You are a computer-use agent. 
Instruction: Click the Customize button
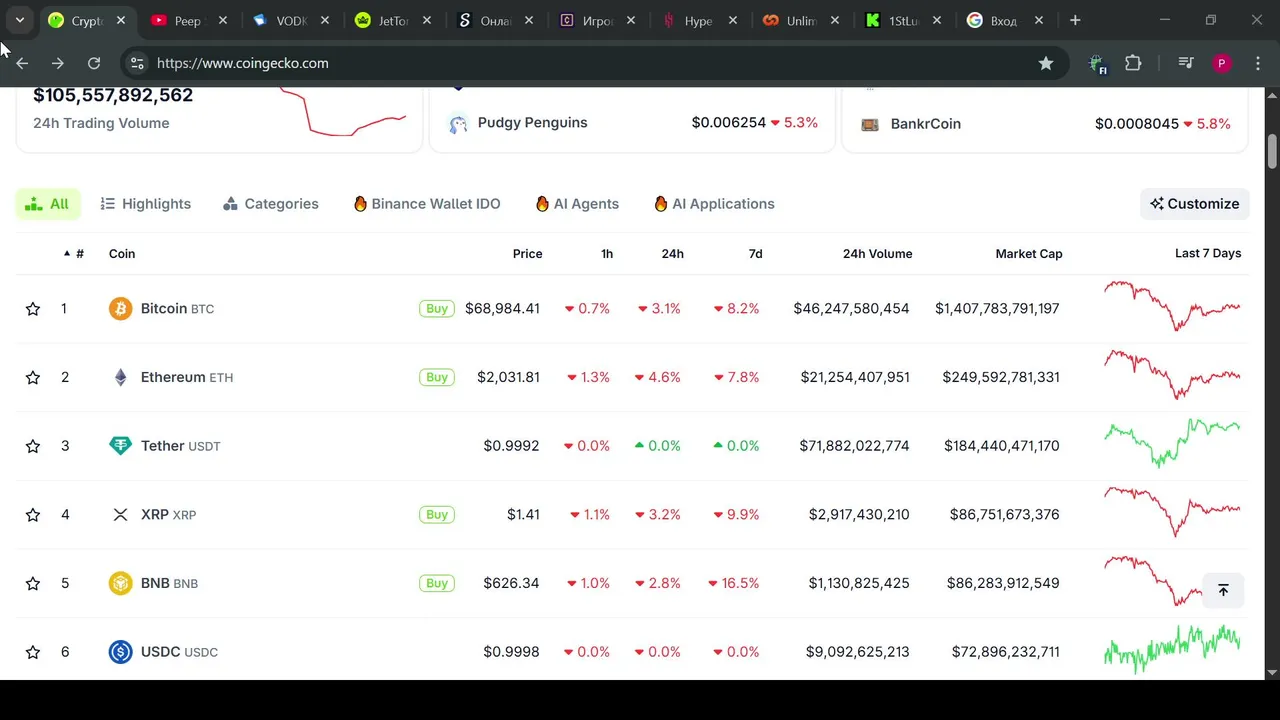(x=1195, y=204)
